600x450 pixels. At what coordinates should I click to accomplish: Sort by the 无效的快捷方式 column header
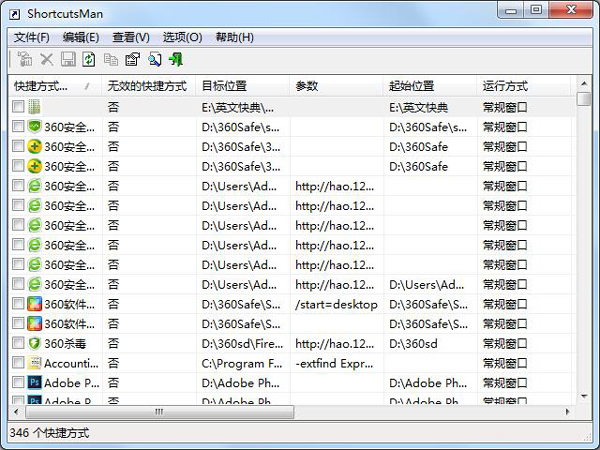coord(148,86)
